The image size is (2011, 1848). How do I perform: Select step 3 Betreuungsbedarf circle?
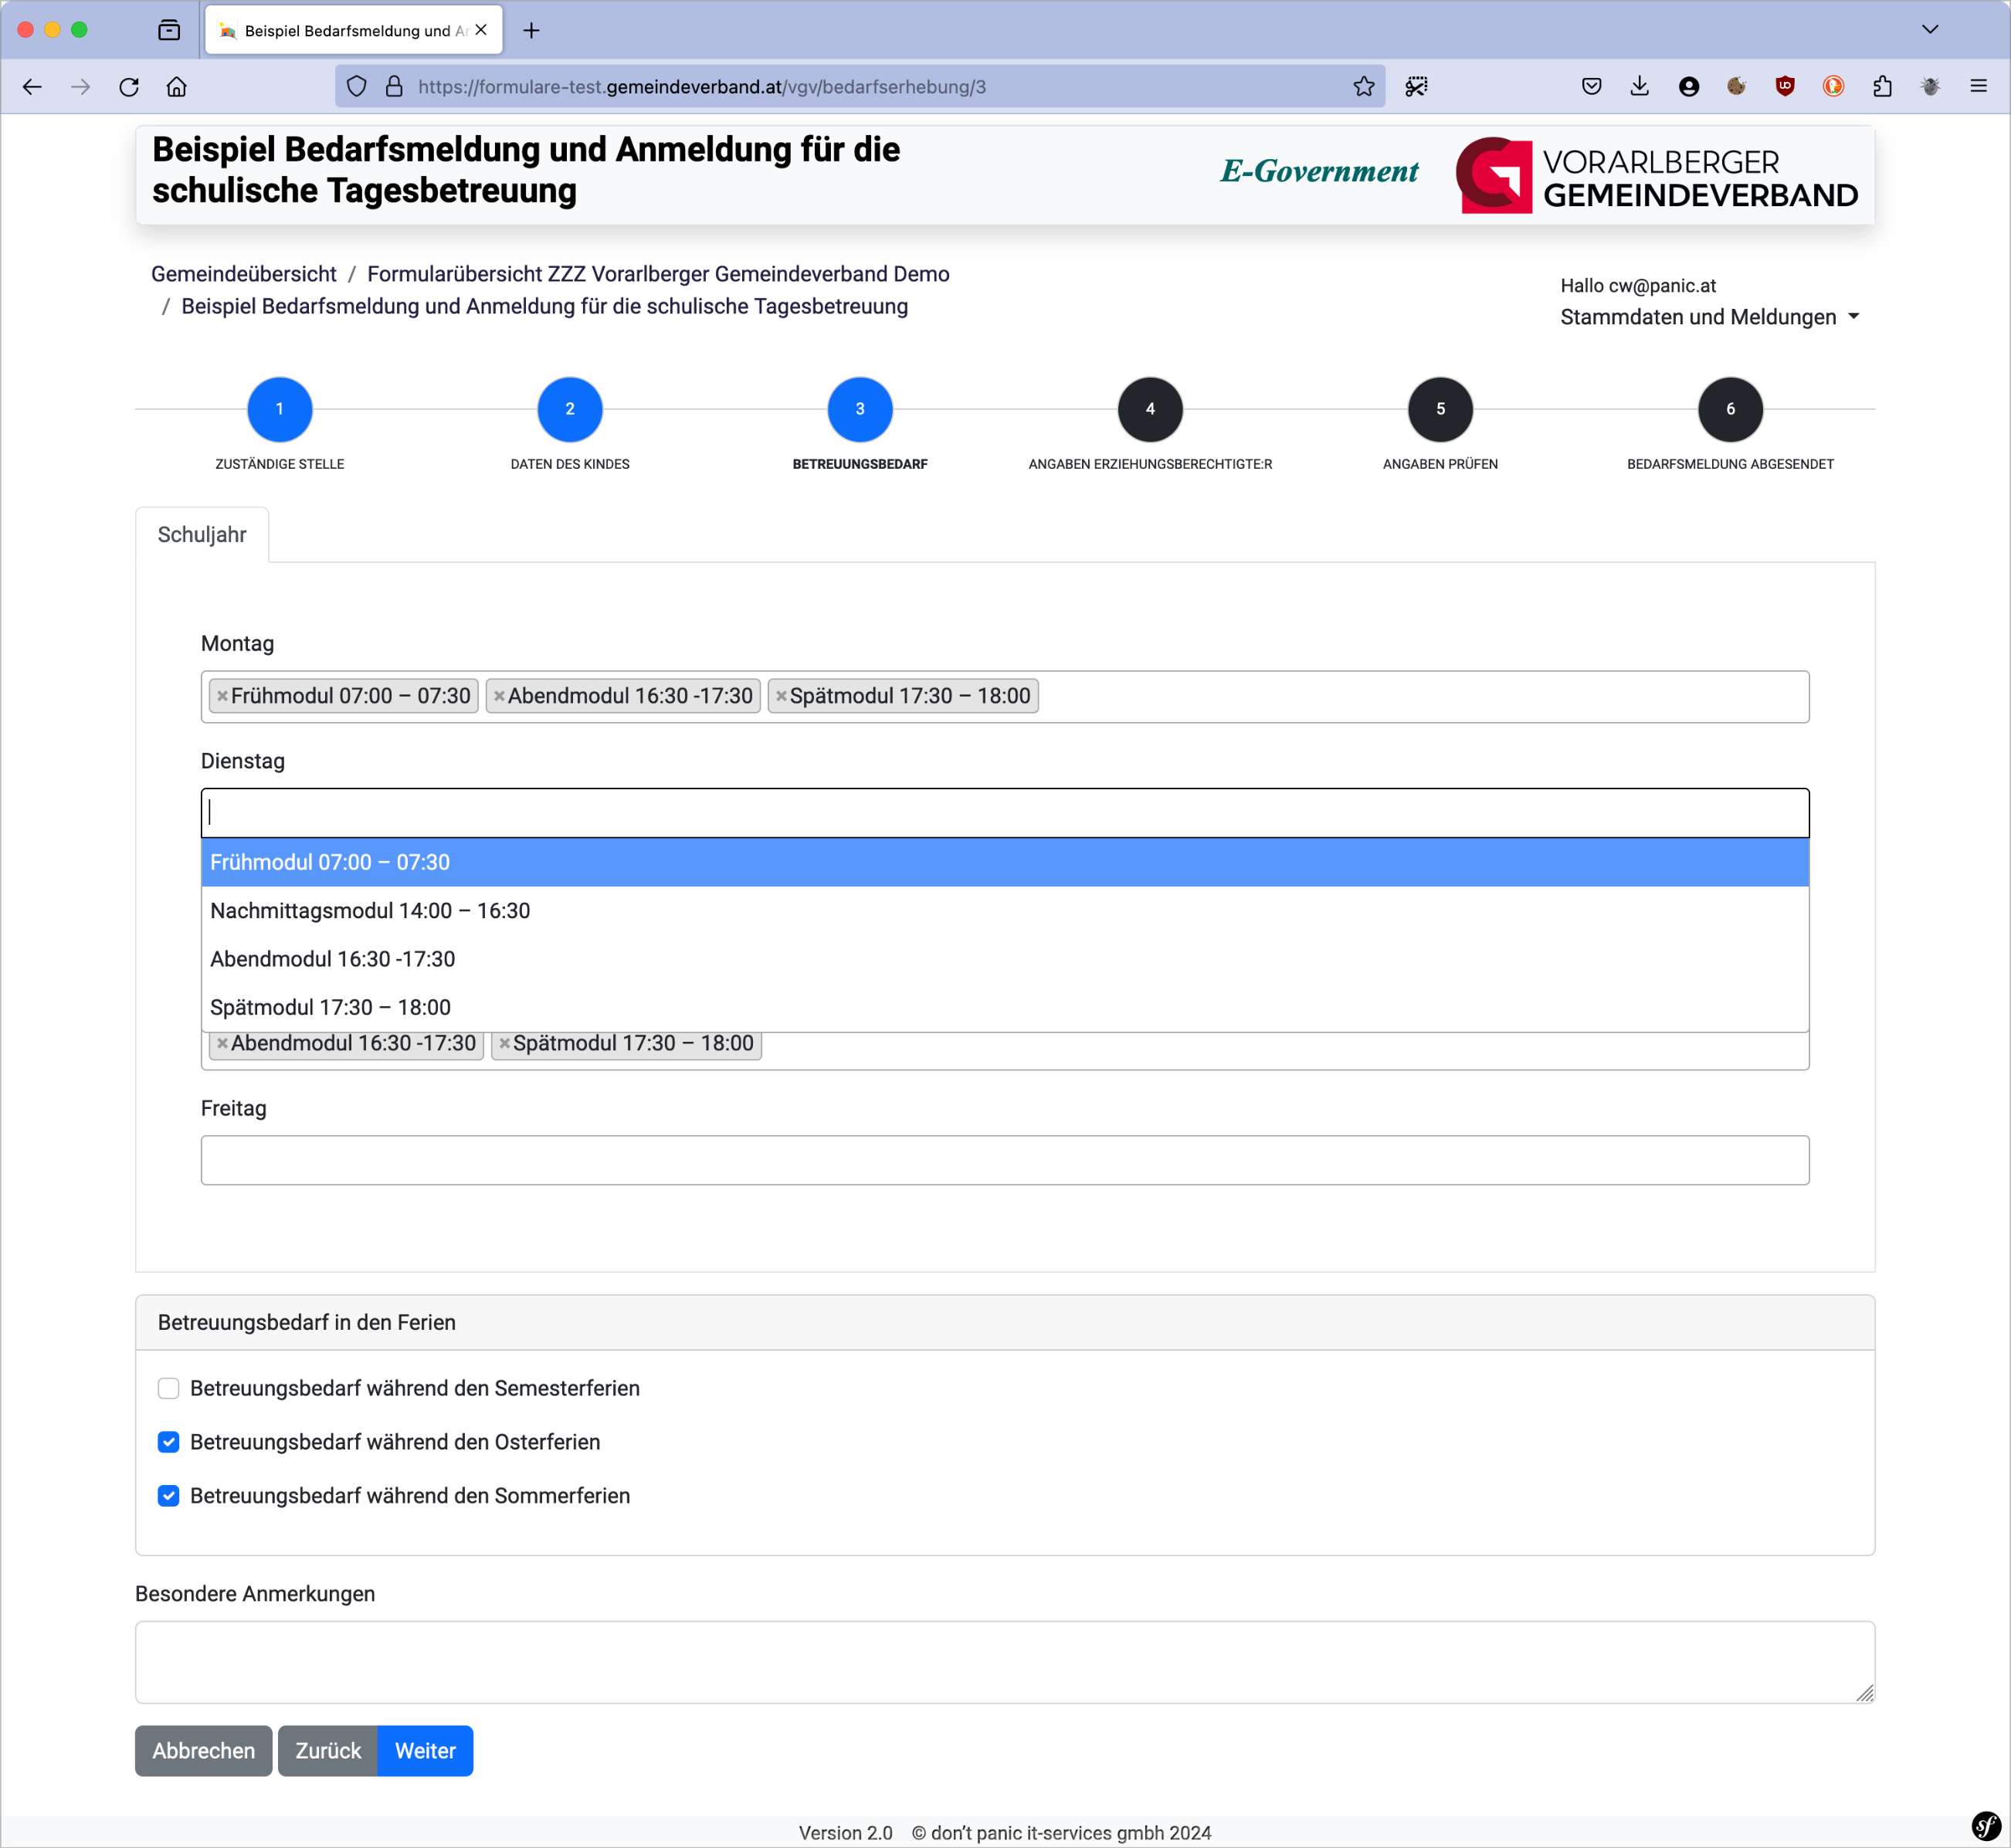[860, 409]
